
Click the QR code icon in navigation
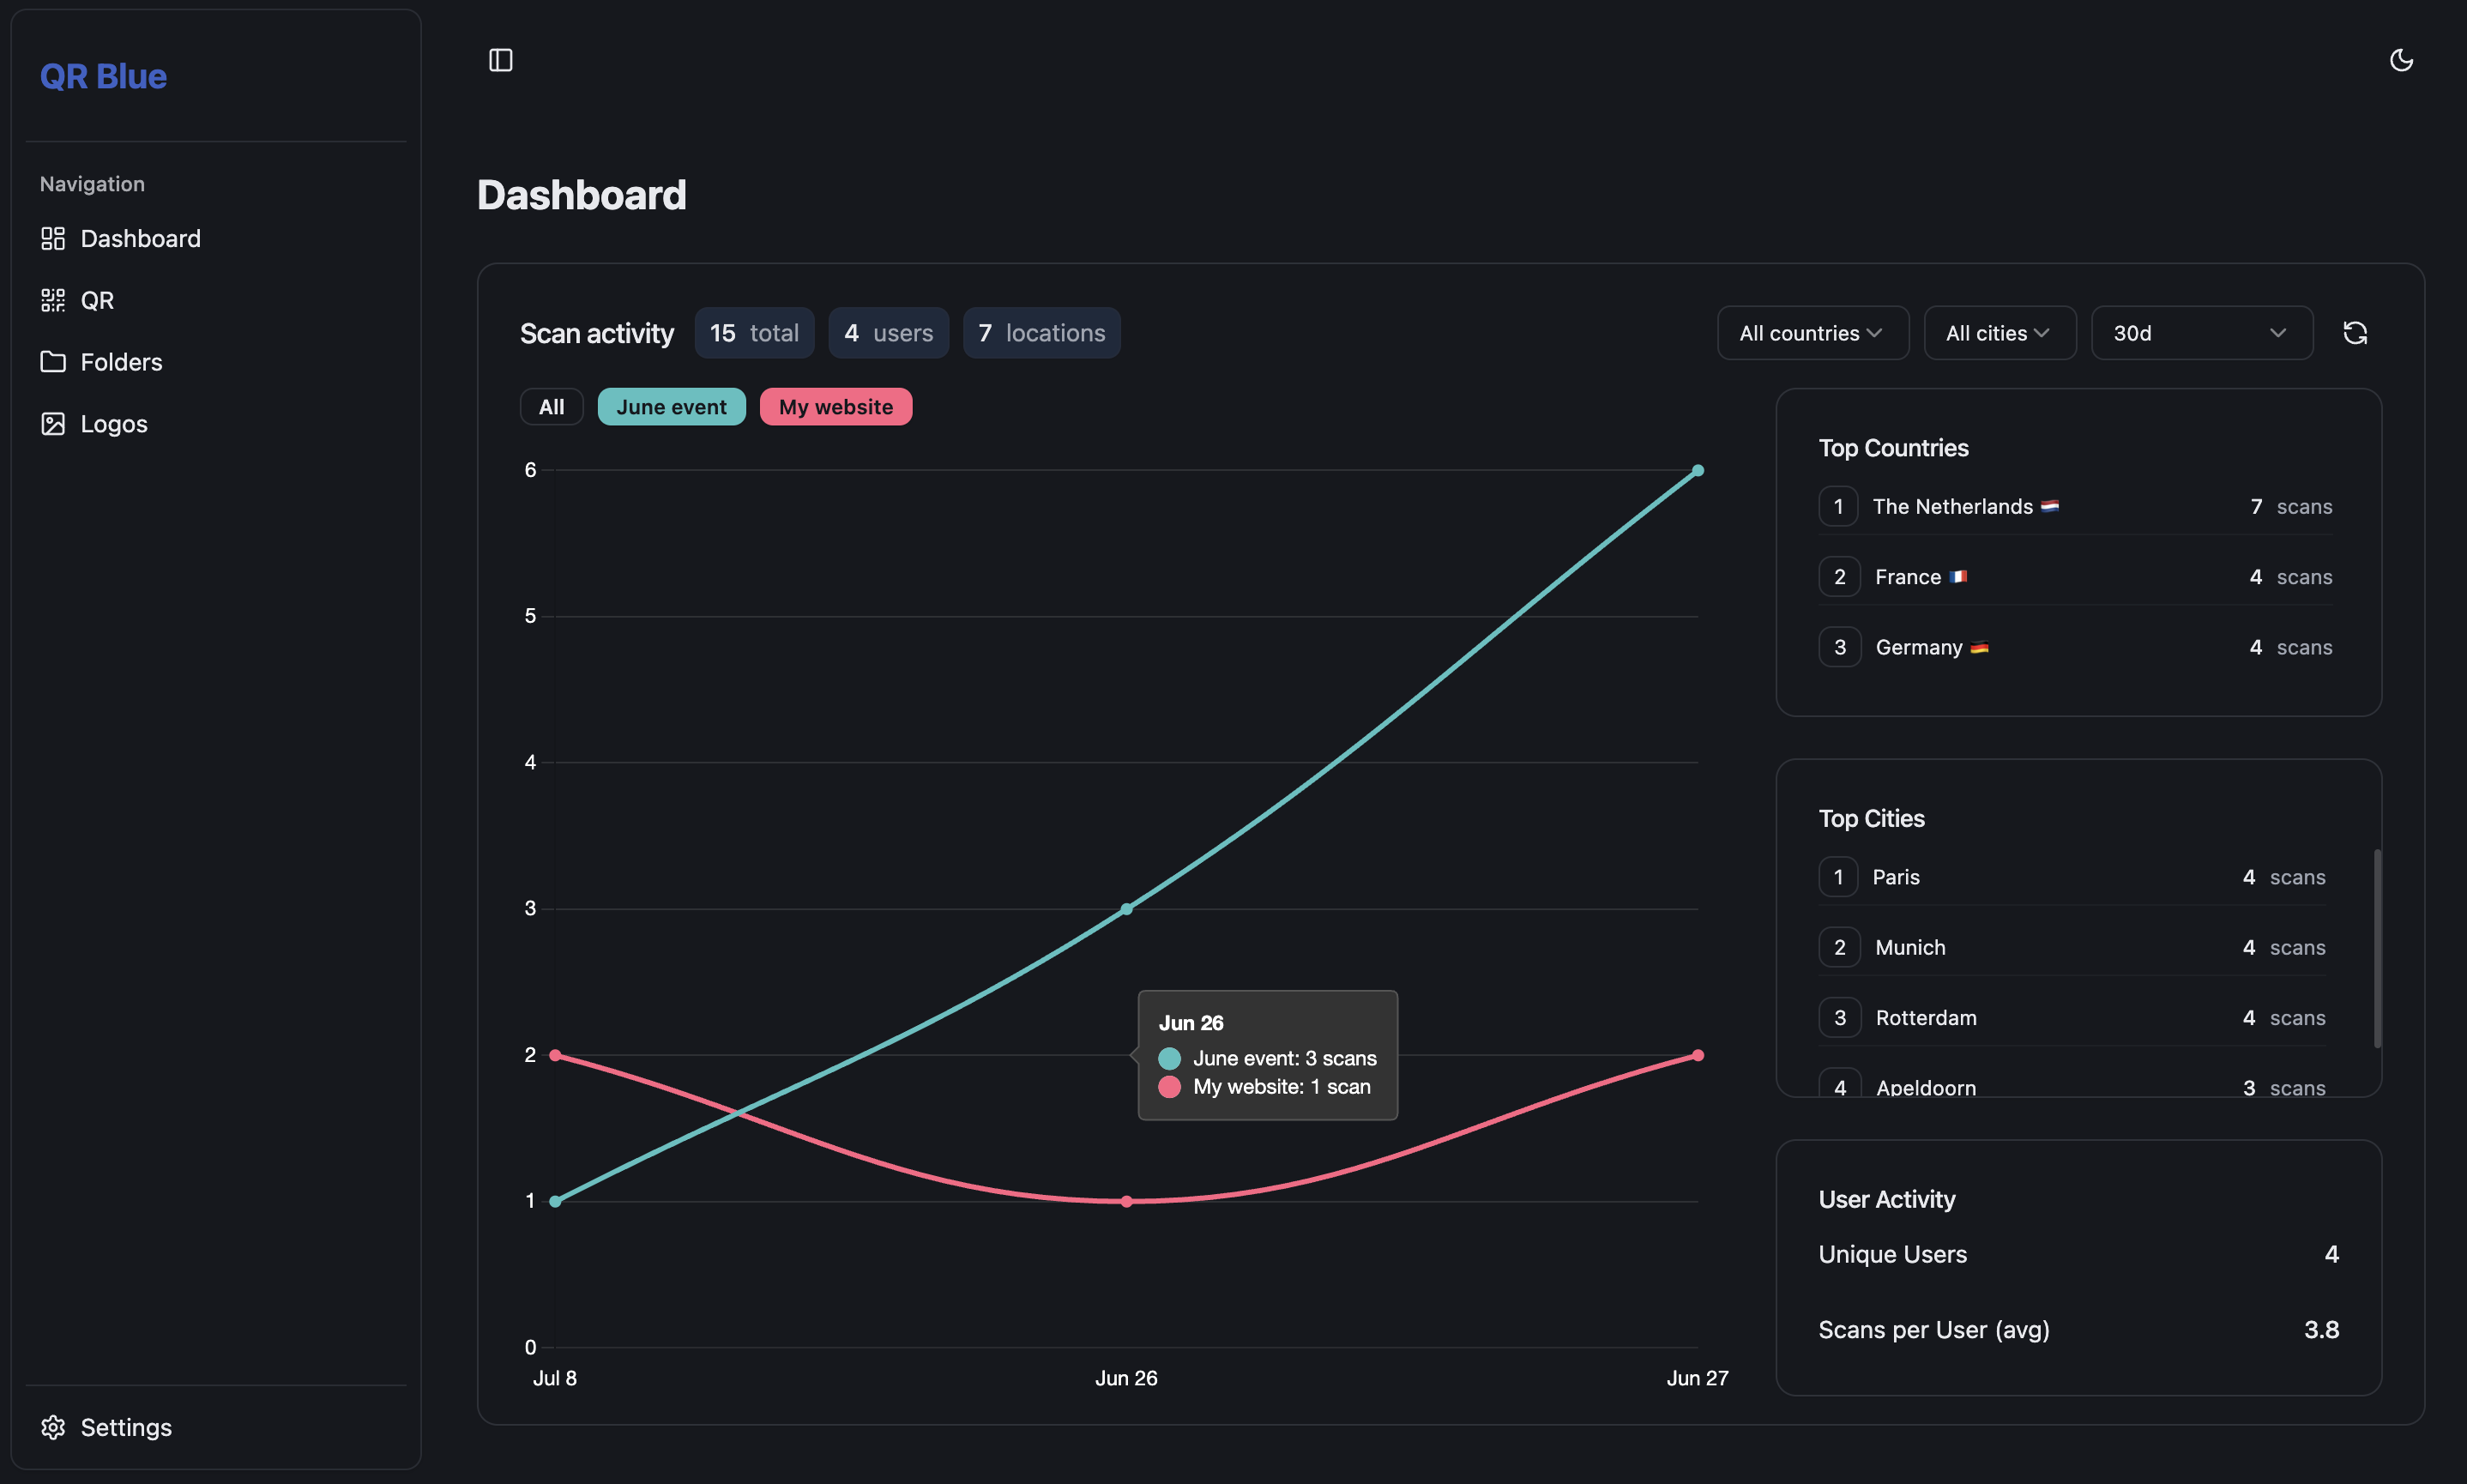(x=53, y=299)
